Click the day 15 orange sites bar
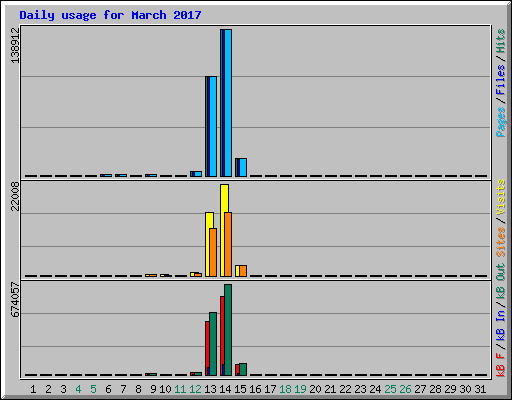The width and height of the screenshot is (512, 400). [x=243, y=271]
